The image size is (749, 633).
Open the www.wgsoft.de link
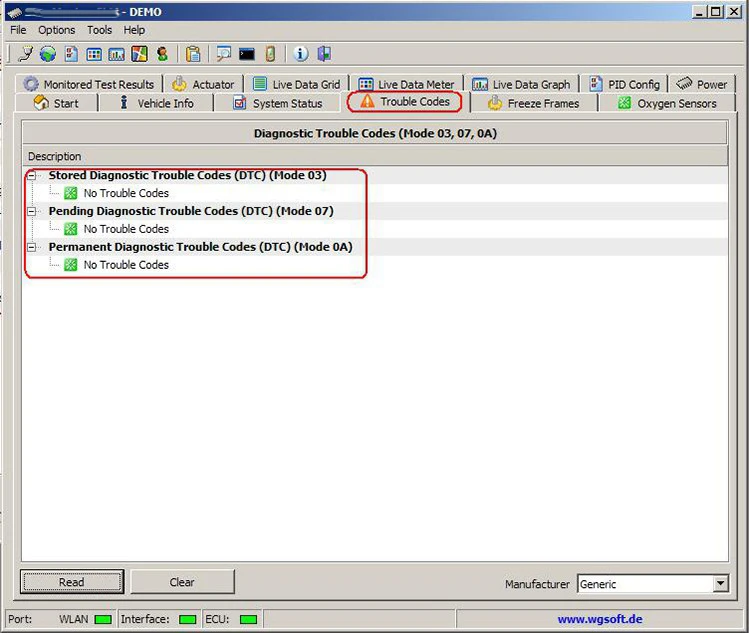pos(599,619)
